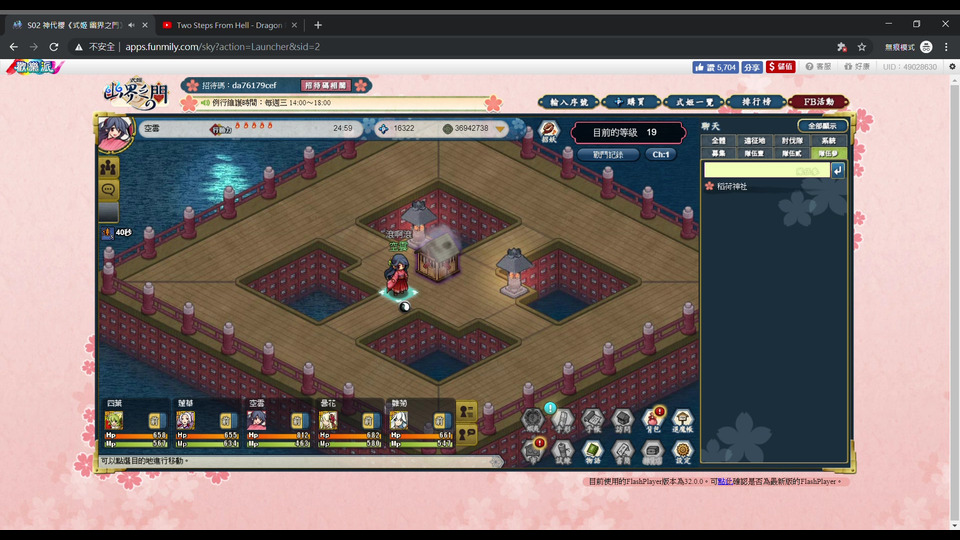Click the 購買 purchase button
Viewport: 960px width, 540px height.
tap(631, 102)
